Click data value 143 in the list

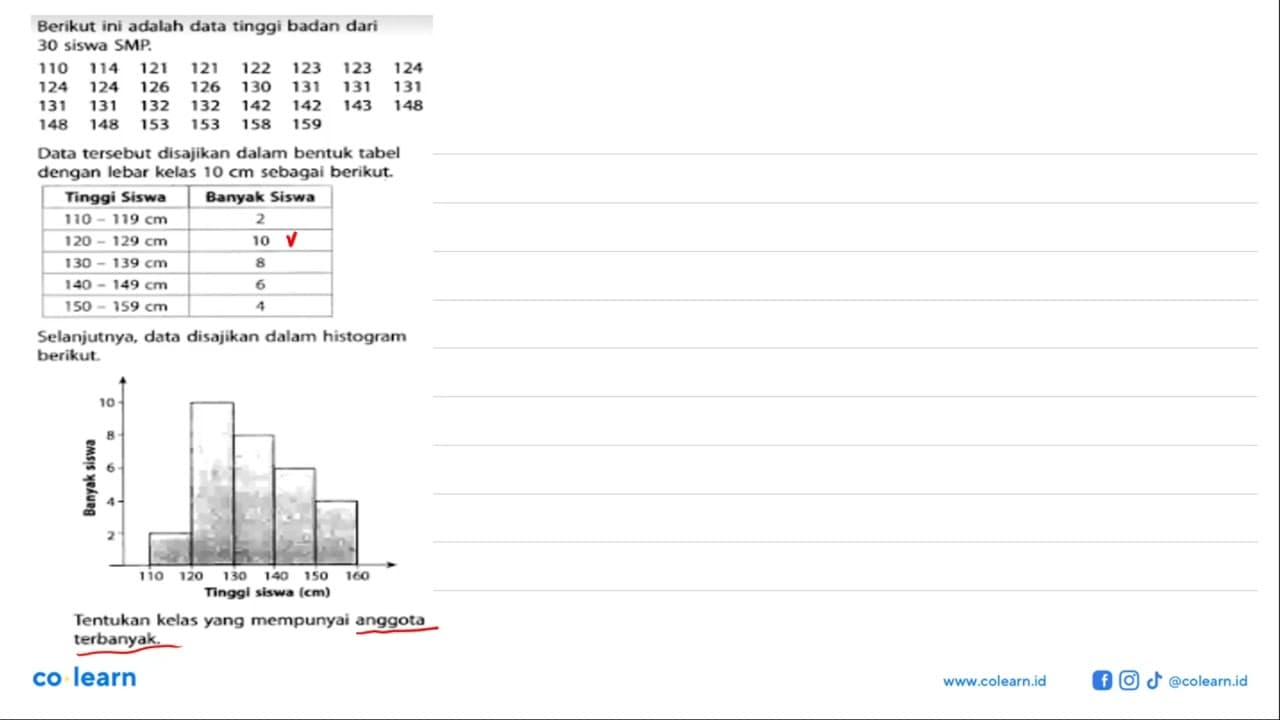click(x=357, y=106)
